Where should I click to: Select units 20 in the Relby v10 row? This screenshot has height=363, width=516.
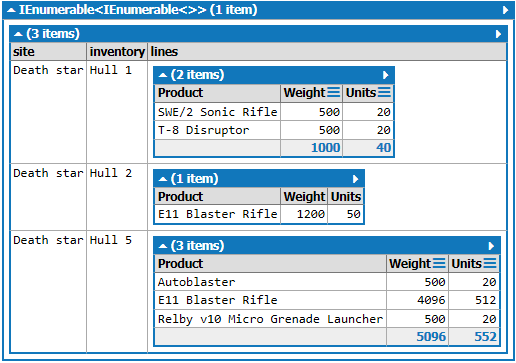[474, 319]
